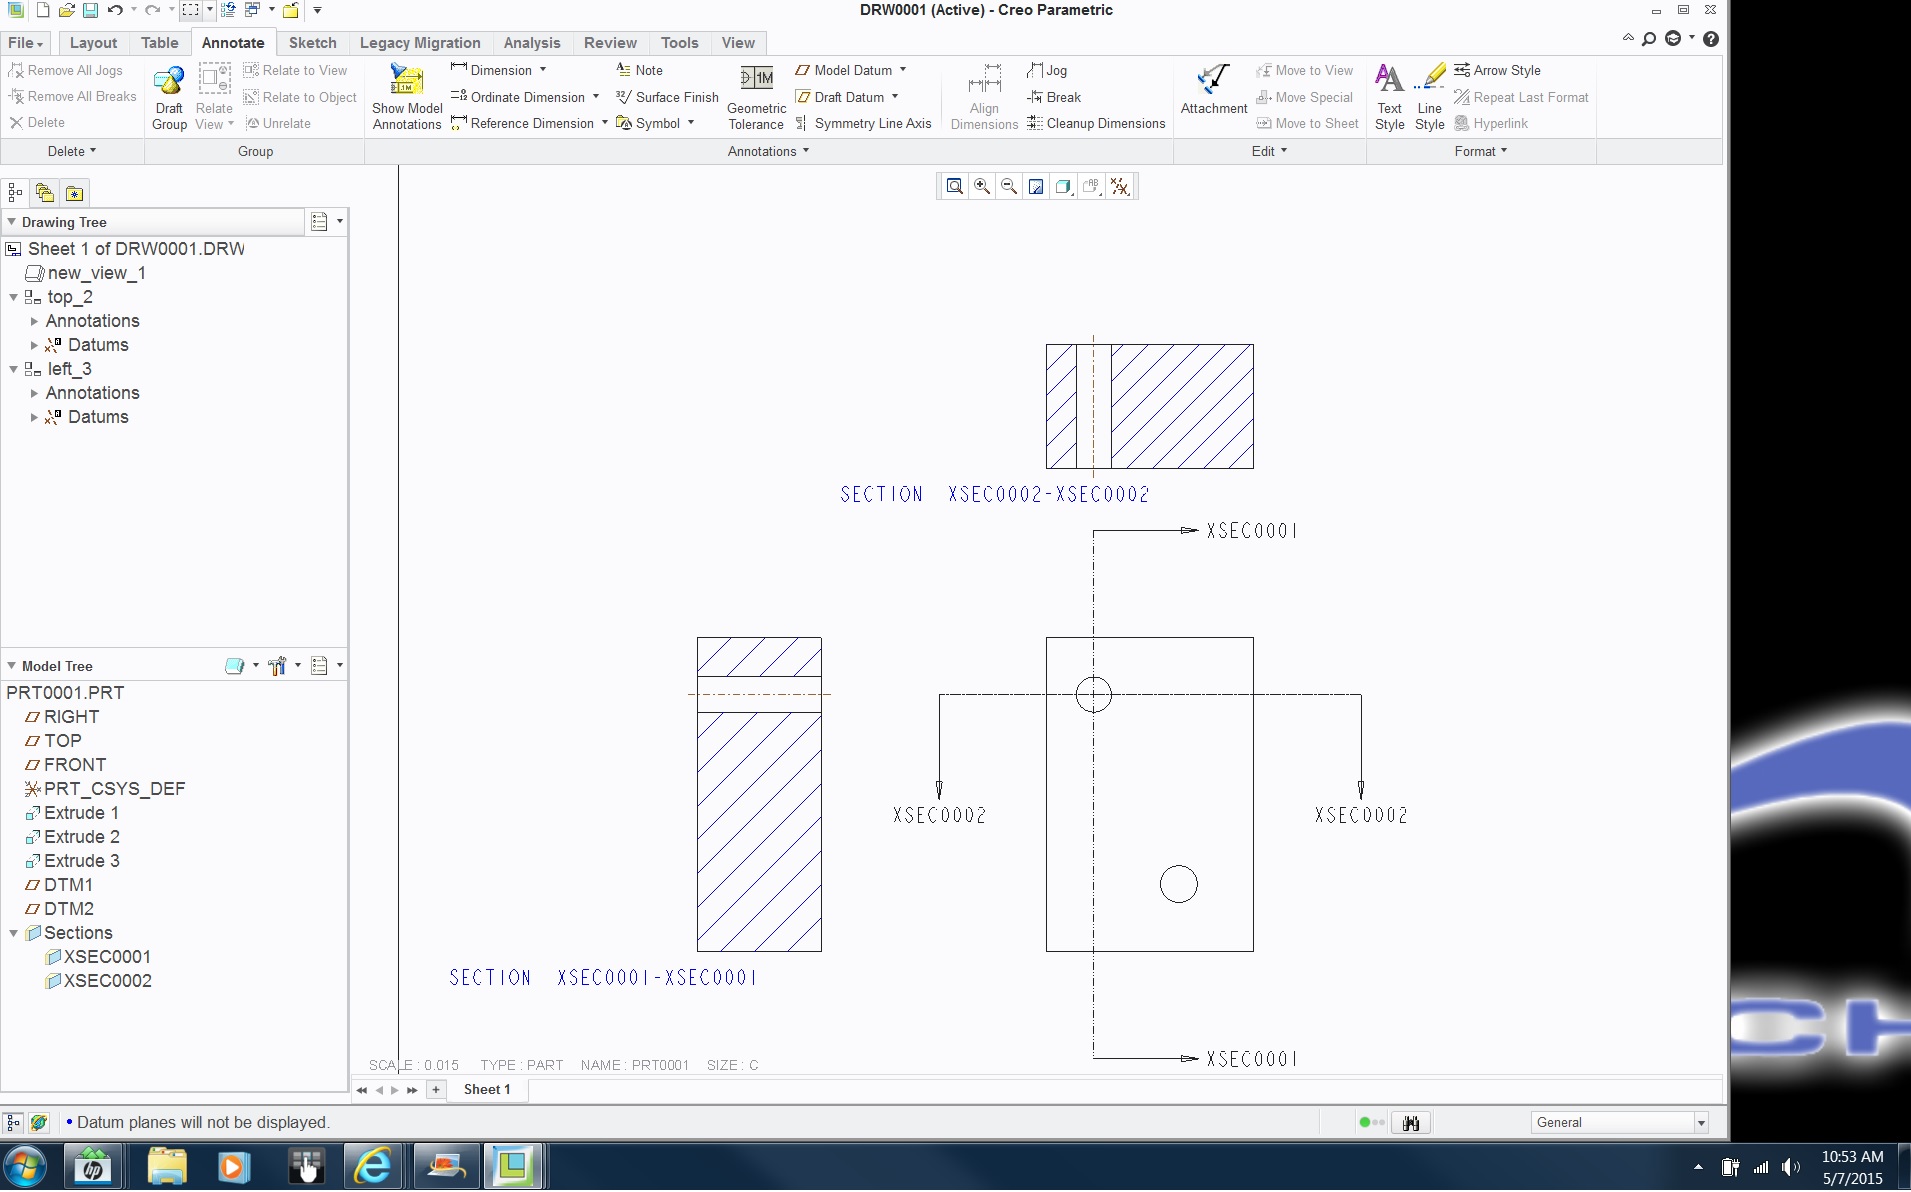Open the Datum Display Filters icon
Screen dimensions: 1911x1192
coord(1120,186)
